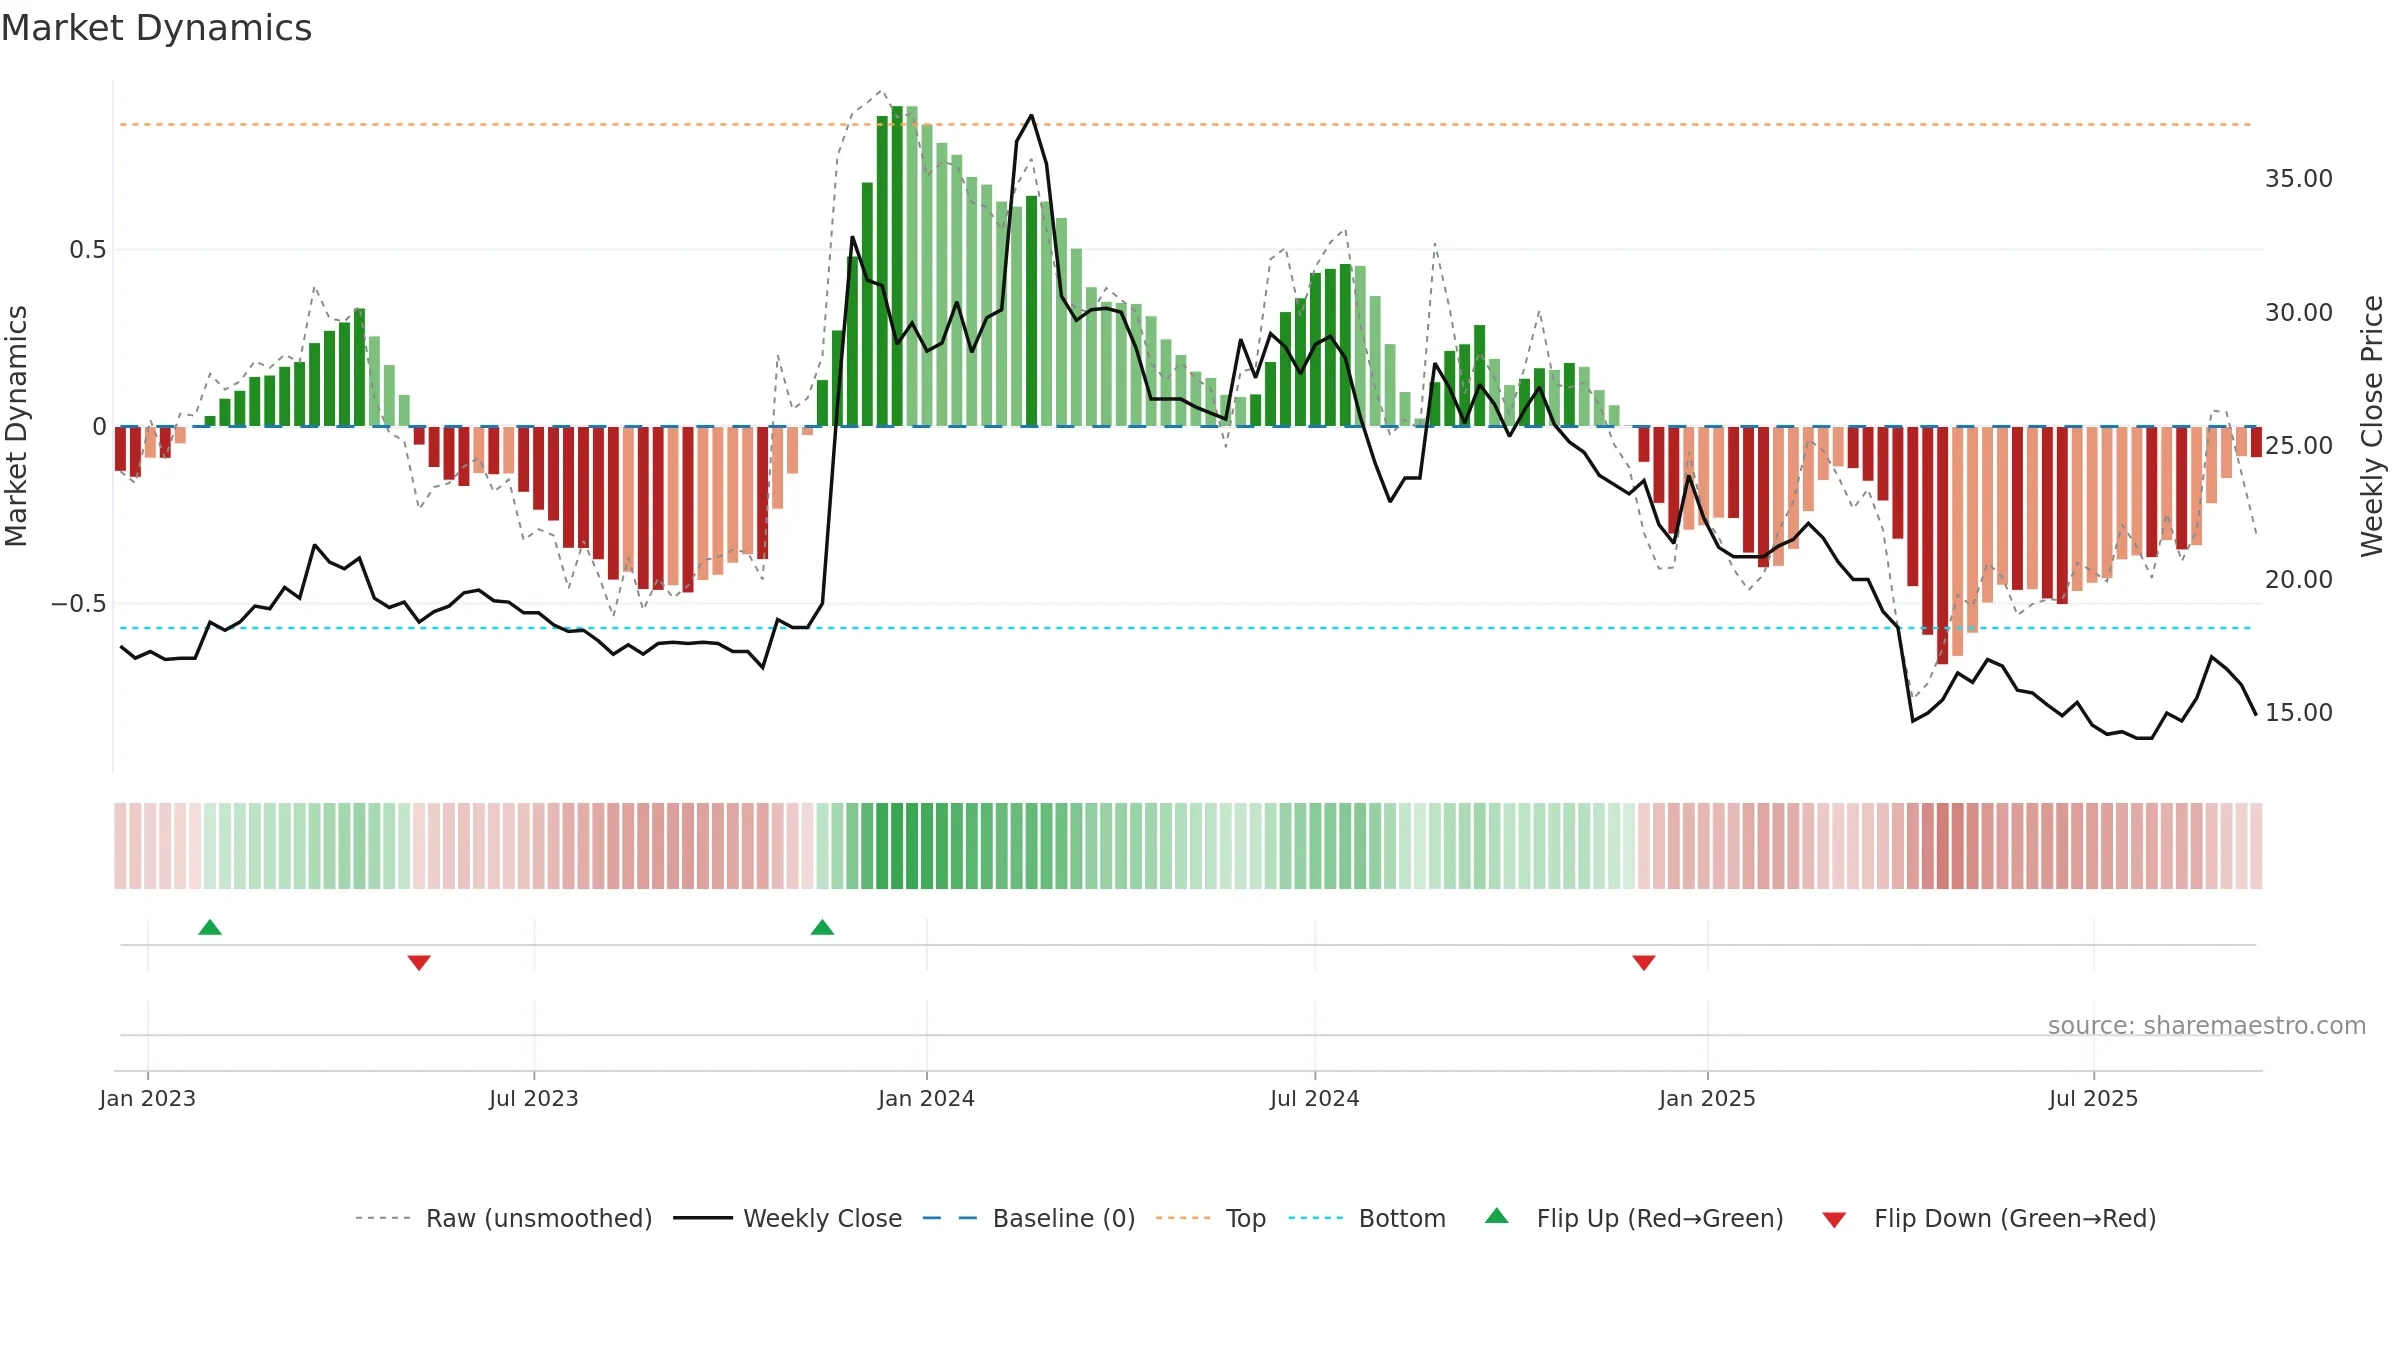Click the 0 left axis tick label
The image size is (2400, 1350).
pos(99,427)
